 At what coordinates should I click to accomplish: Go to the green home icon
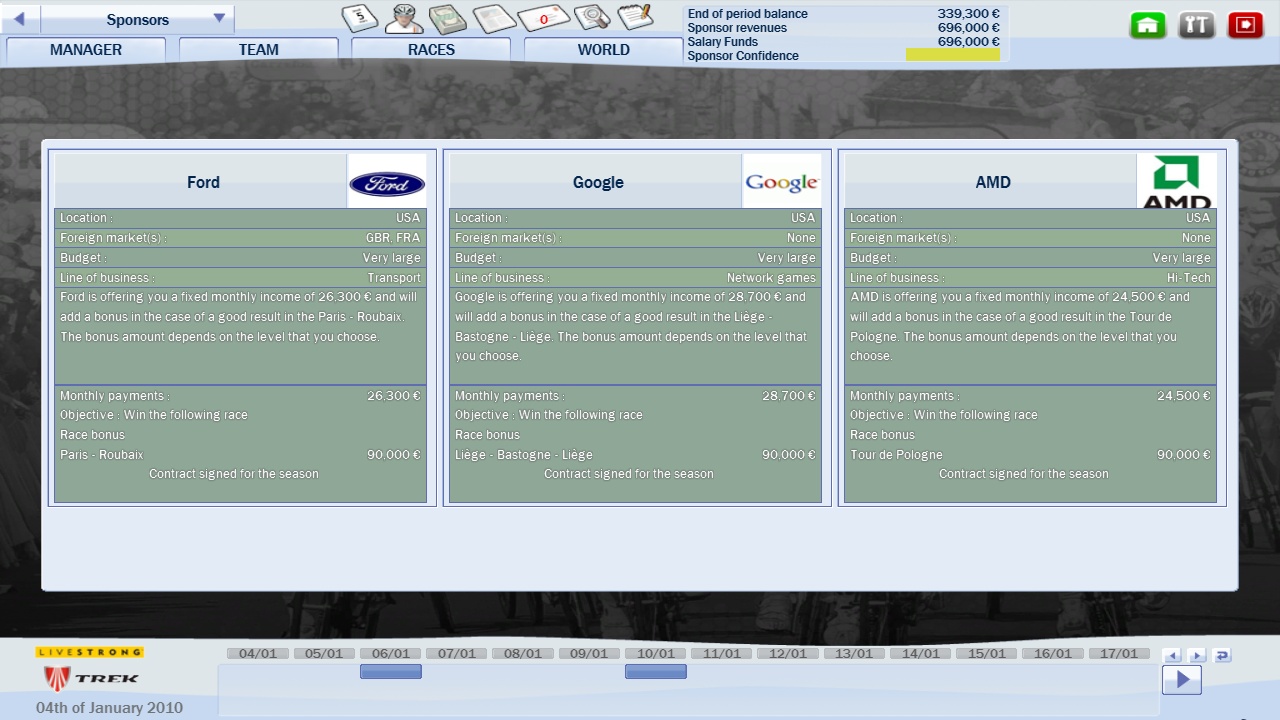pos(1148,26)
